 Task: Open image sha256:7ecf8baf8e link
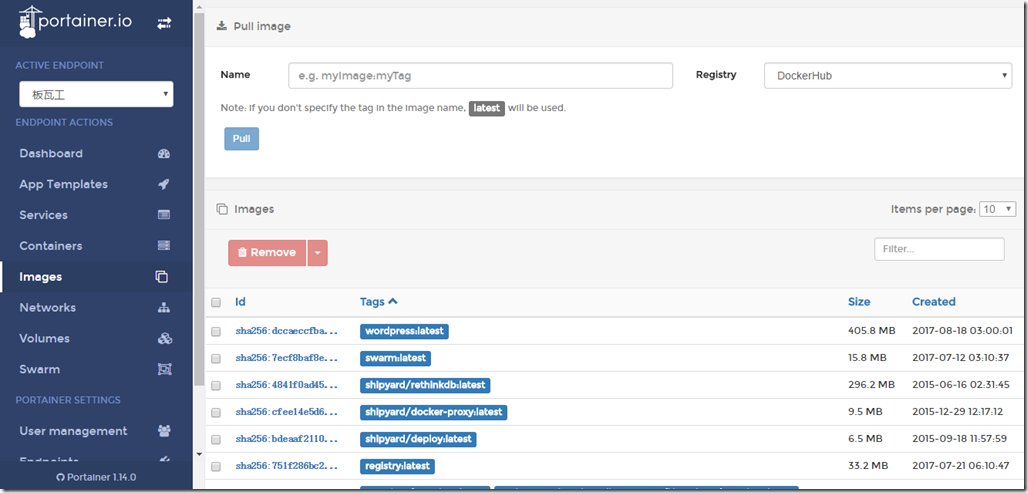[x=287, y=359]
